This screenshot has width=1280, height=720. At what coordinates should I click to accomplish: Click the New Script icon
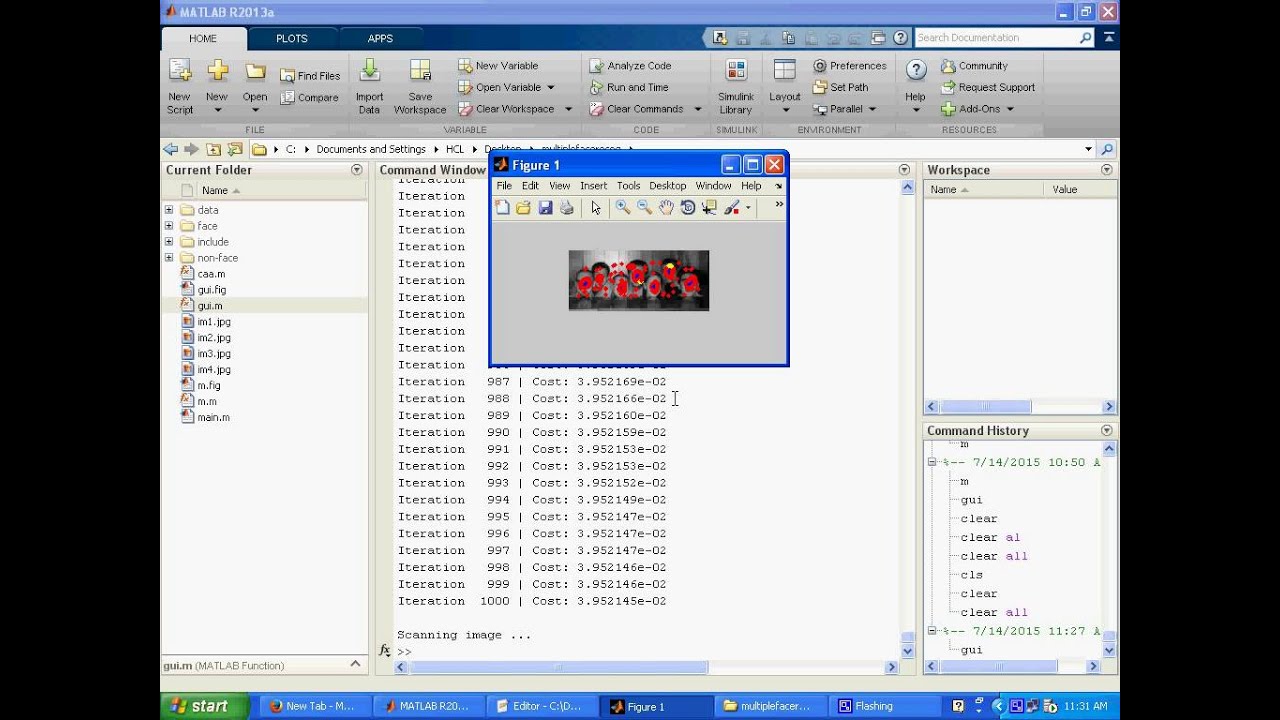tap(180, 71)
